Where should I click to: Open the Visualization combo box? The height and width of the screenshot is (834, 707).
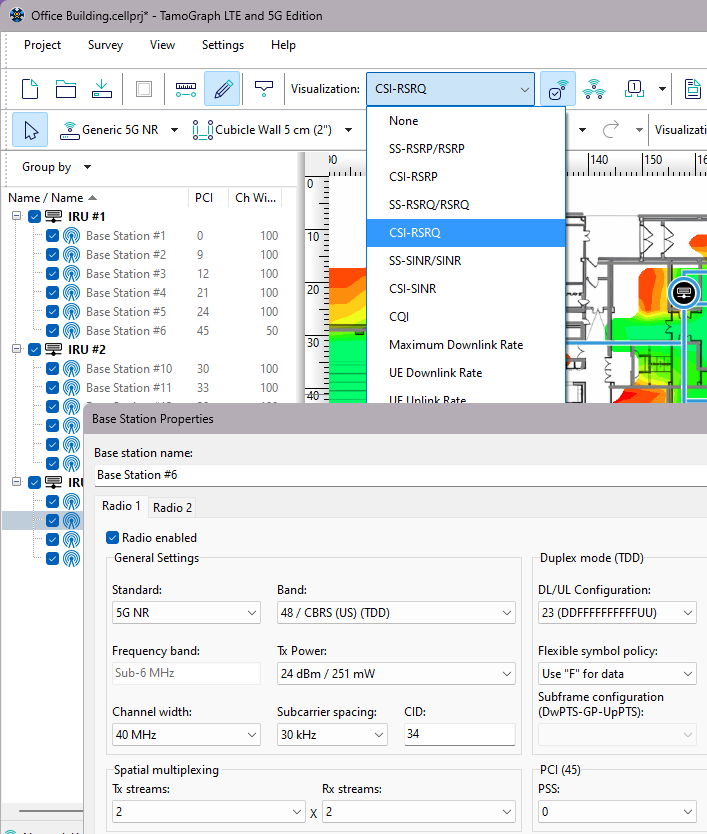[450, 89]
